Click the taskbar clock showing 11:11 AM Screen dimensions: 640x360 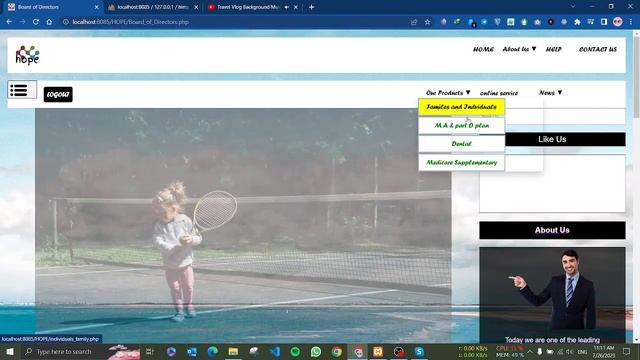[604, 351]
